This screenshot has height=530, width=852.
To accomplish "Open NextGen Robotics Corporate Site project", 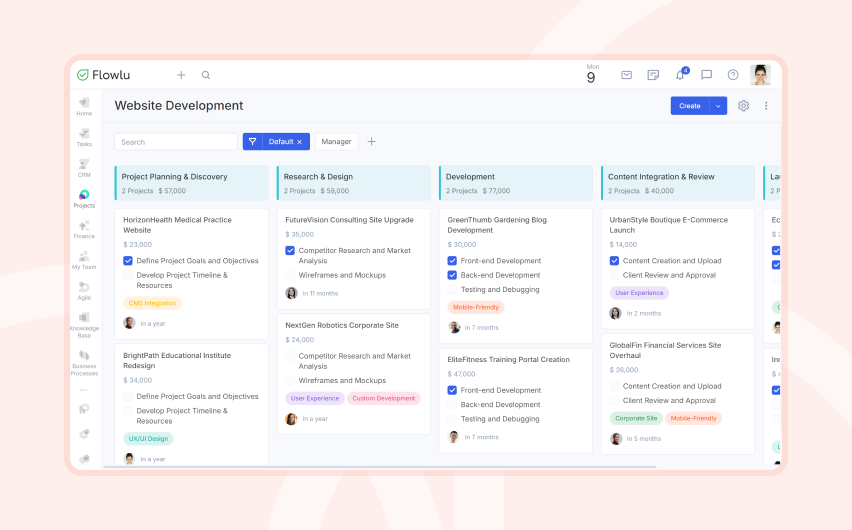I will [342, 325].
